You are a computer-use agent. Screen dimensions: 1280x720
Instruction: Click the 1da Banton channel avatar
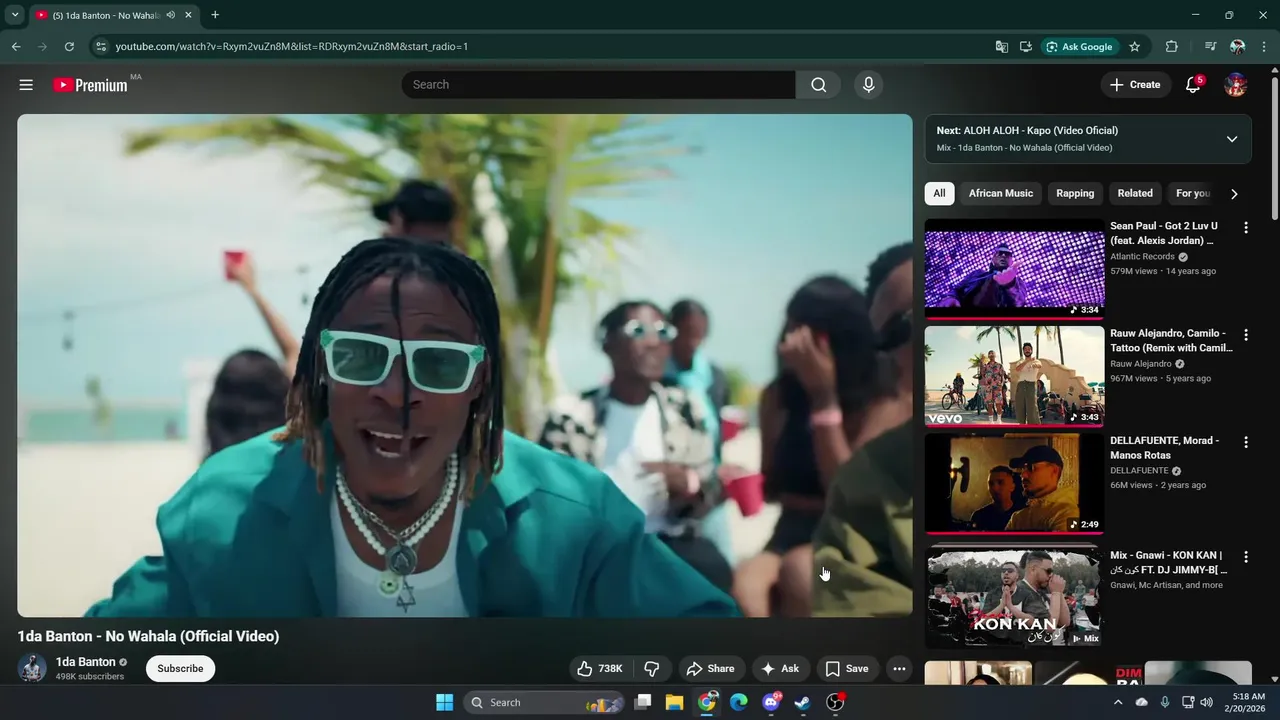click(32, 668)
